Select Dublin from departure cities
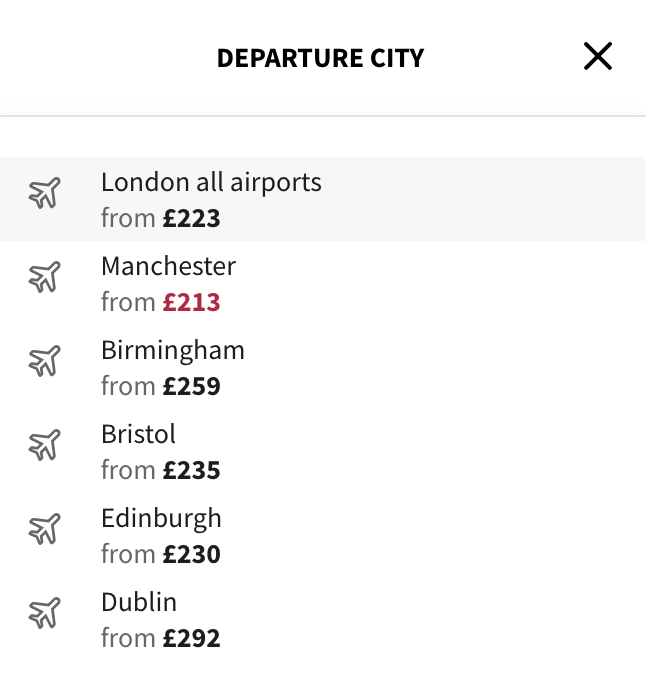Viewport: 646px width, 698px height. point(323,619)
